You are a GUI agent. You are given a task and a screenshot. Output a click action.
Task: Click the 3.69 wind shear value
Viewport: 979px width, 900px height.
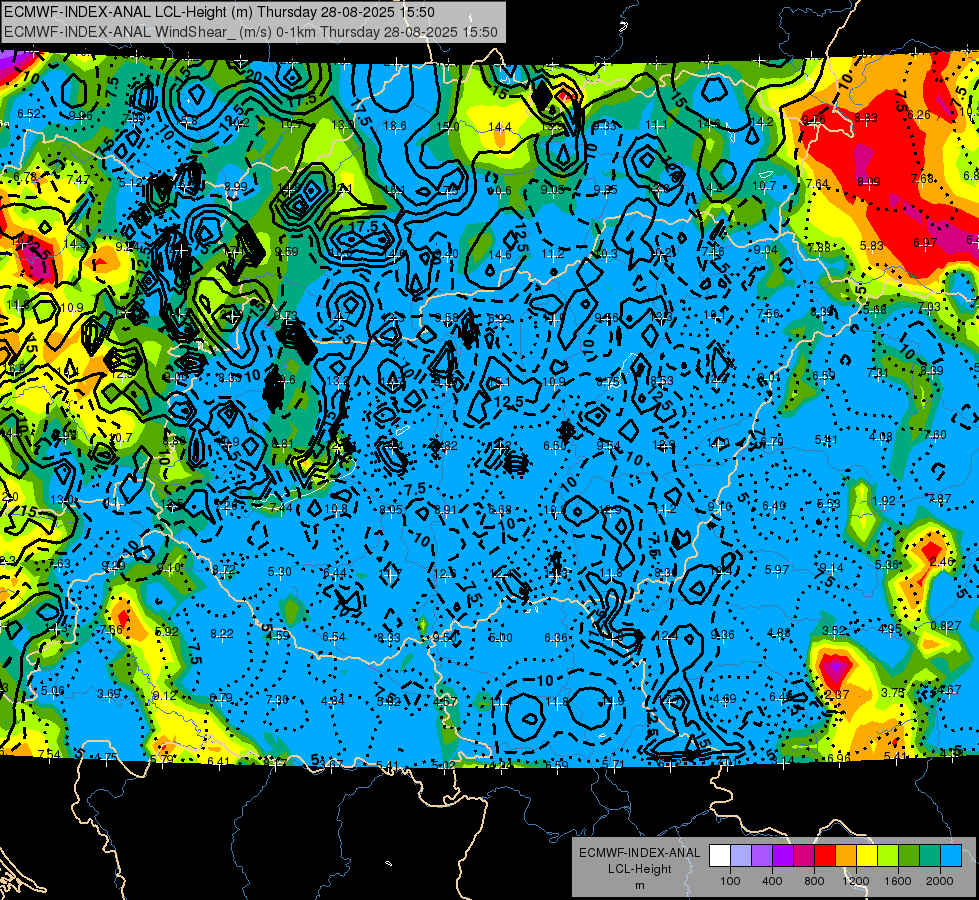coord(109,693)
